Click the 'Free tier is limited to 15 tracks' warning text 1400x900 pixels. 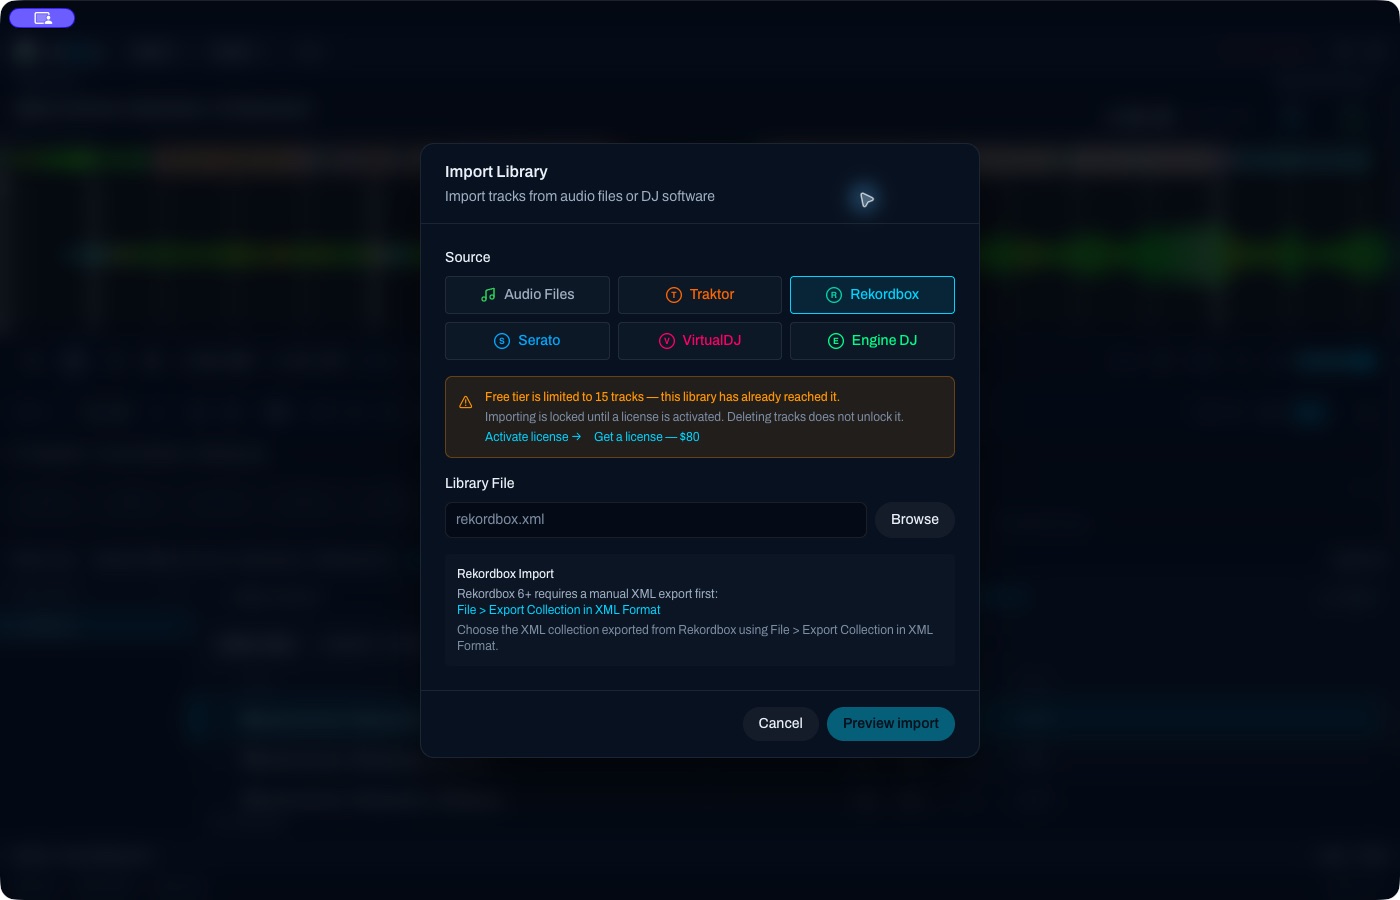coord(662,397)
